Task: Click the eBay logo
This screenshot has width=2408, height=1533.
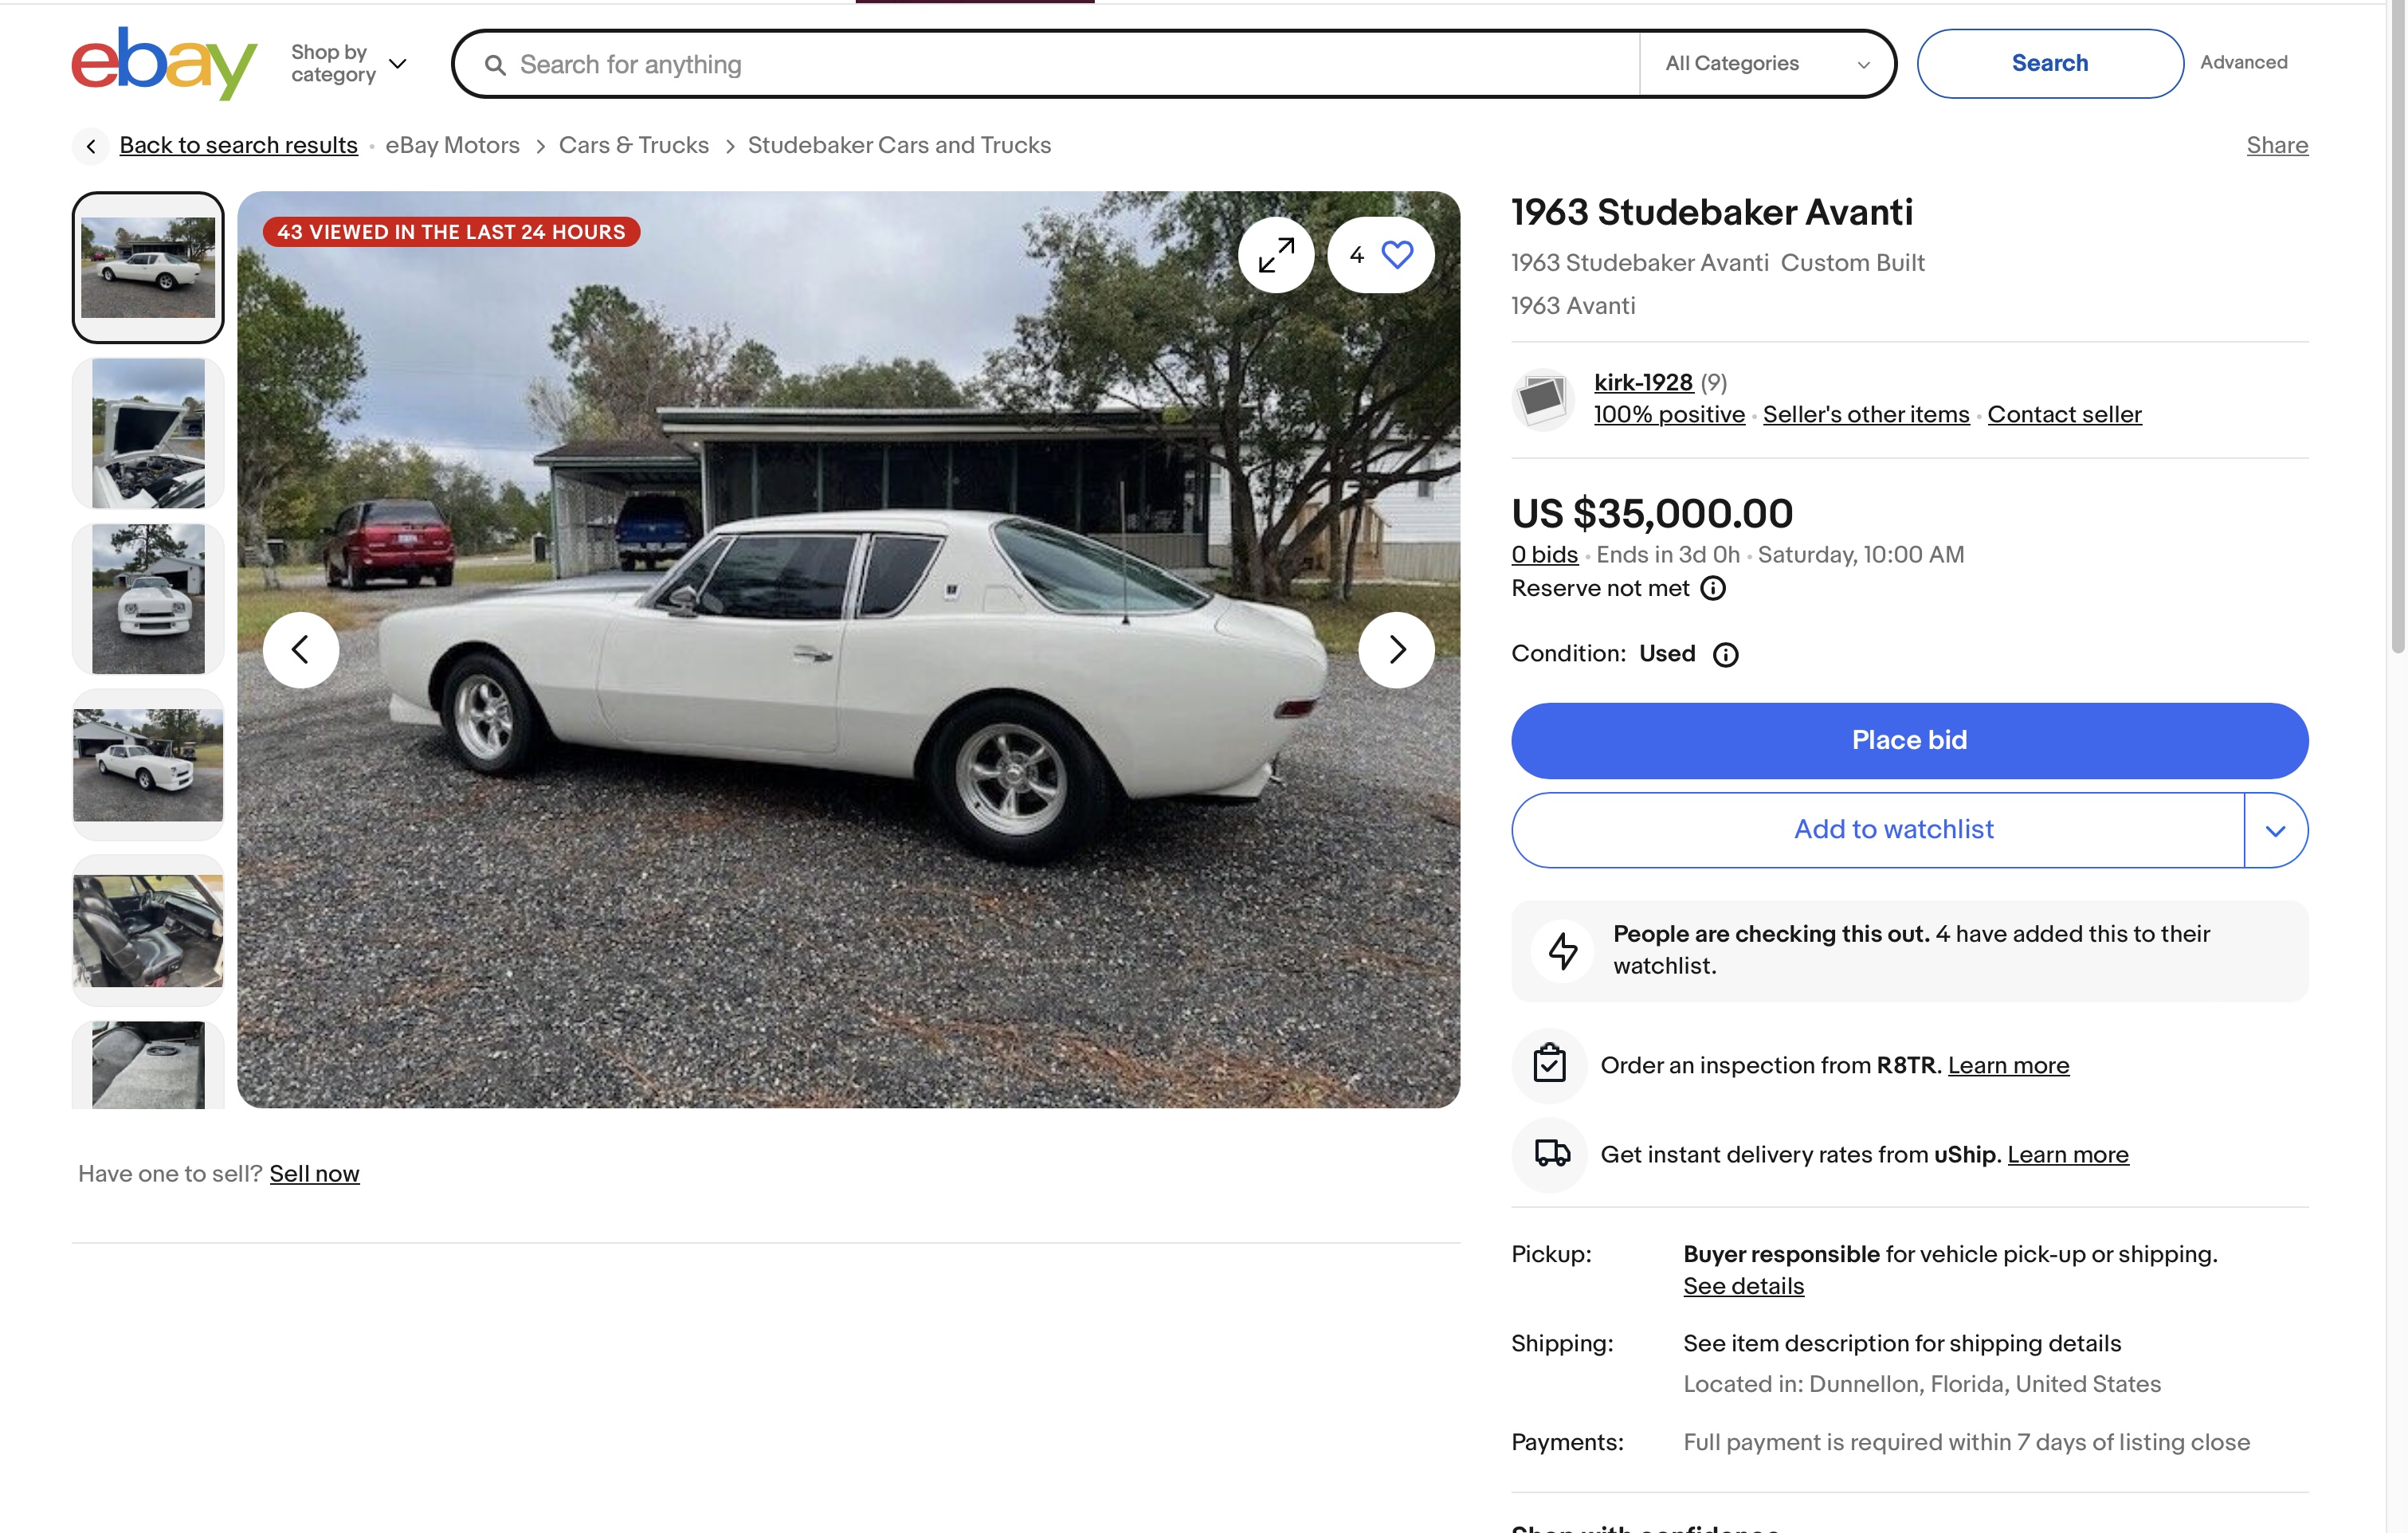Action: tap(164, 63)
